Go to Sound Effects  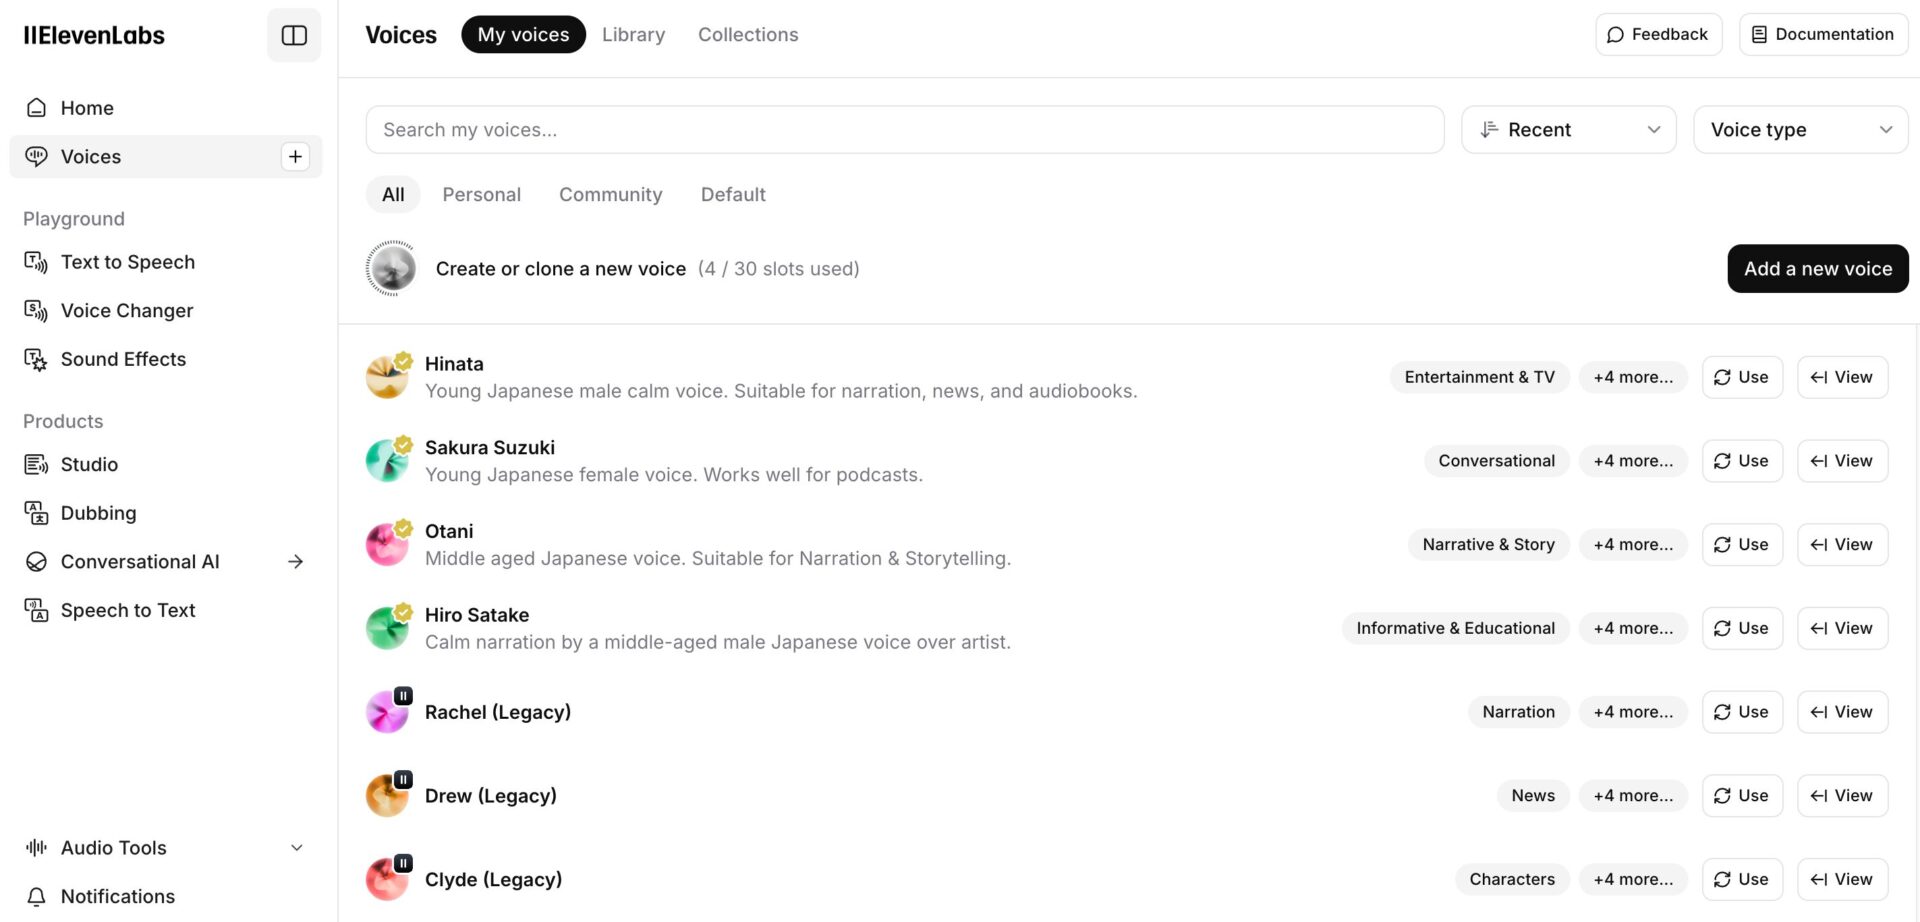[123, 359]
